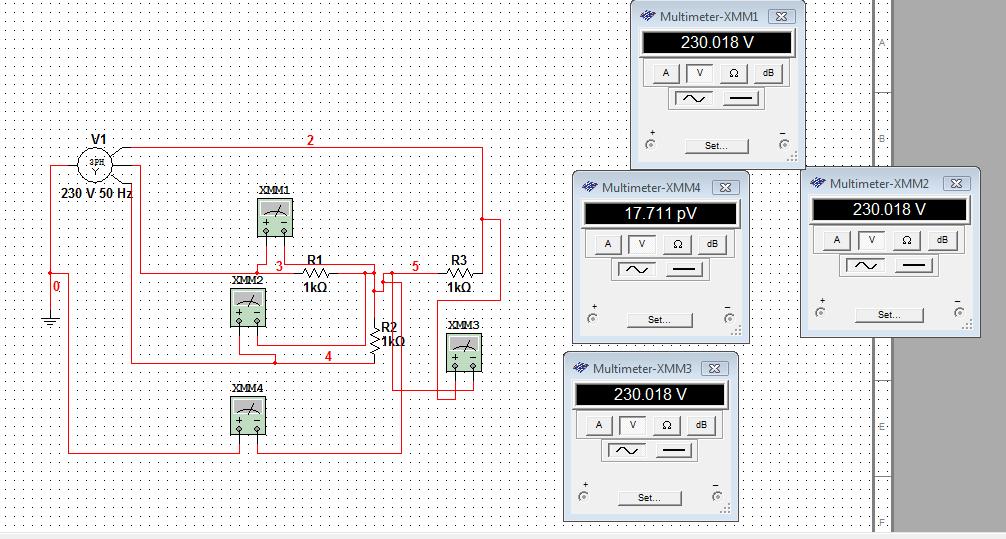
Task: Open Set... options in Multimeter-XMM1
Action: pyautogui.click(x=715, y=145)
